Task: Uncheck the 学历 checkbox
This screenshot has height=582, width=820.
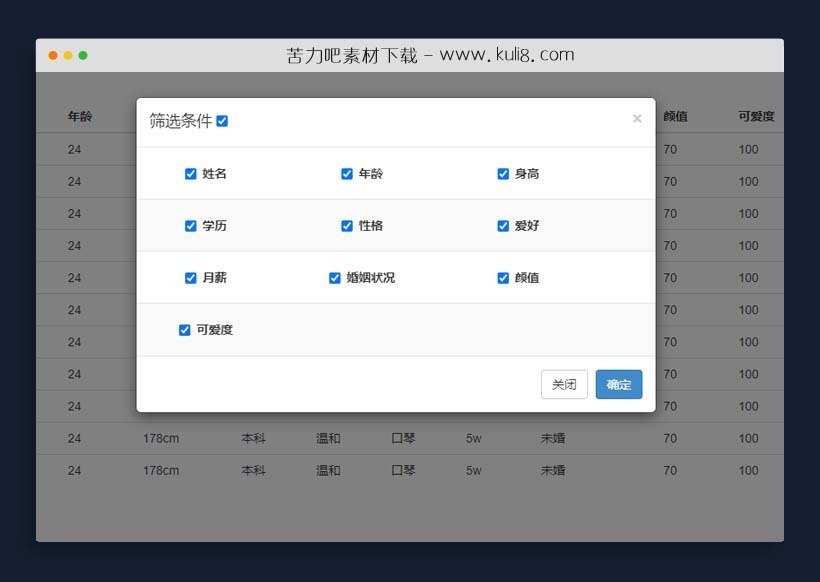Action: point(190,225)
